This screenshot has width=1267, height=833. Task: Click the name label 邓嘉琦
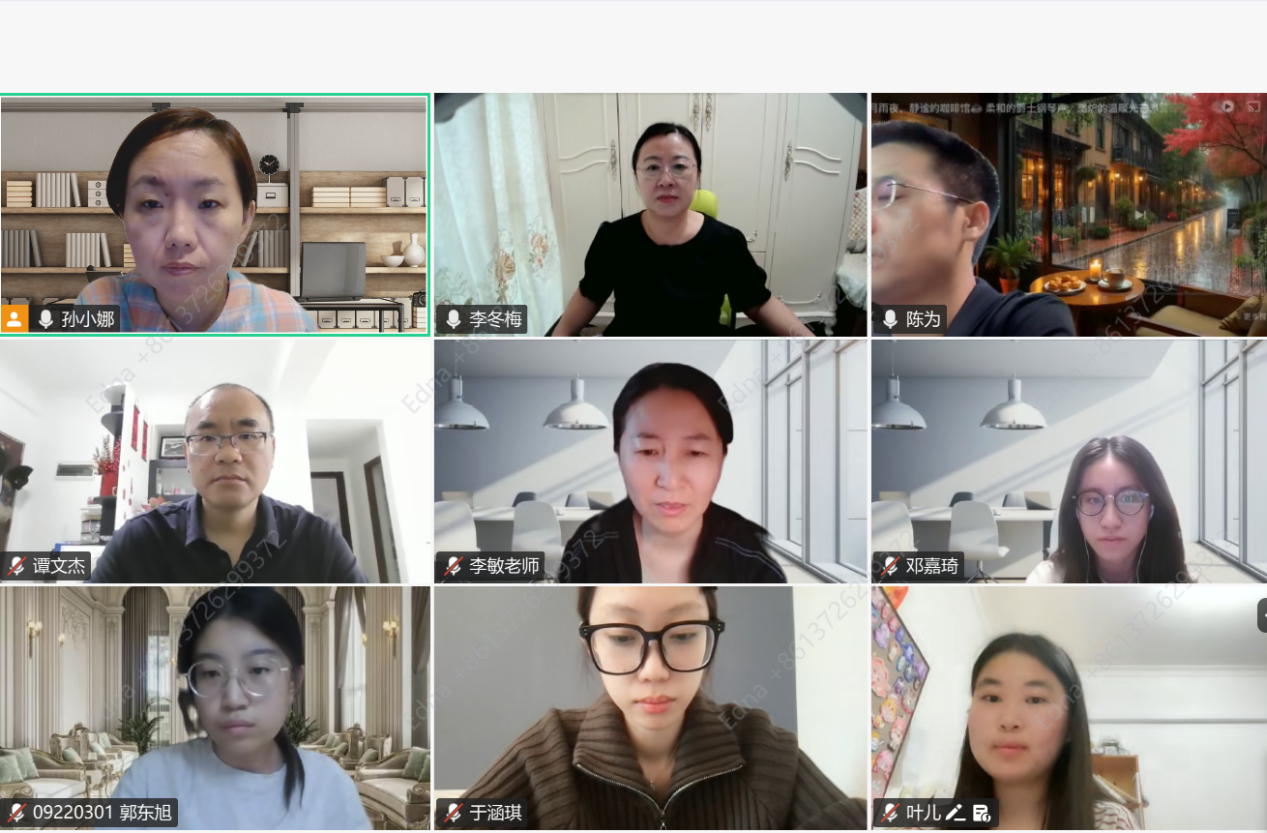[x=932, y=566]
